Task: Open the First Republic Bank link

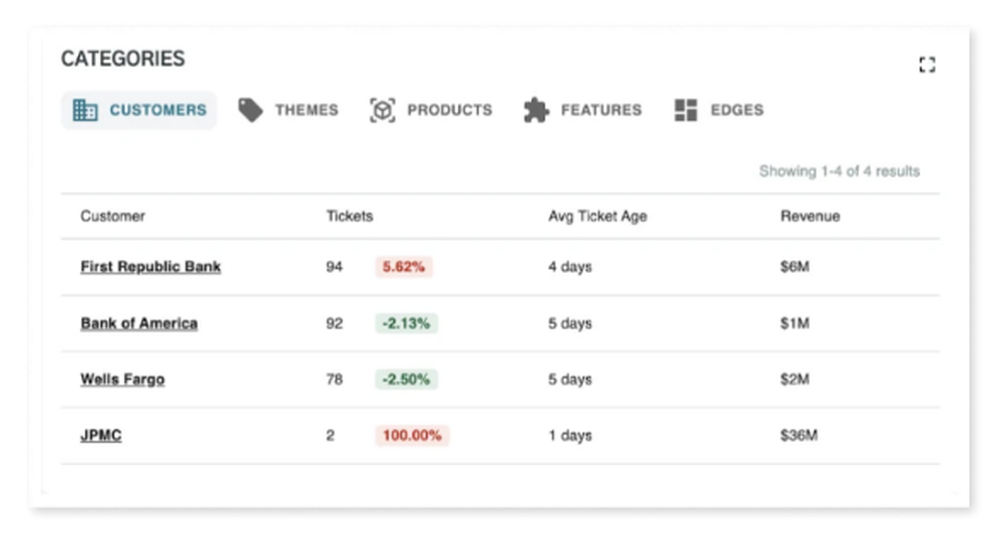Action: point(151,266)
